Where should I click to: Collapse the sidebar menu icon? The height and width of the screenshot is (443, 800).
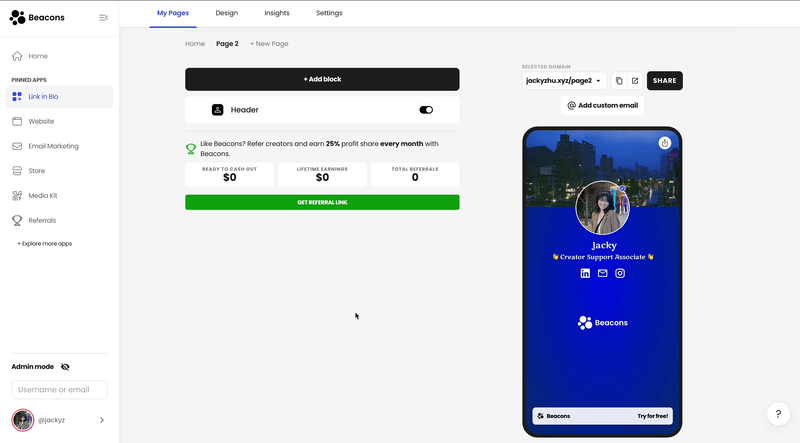[104, 18]
